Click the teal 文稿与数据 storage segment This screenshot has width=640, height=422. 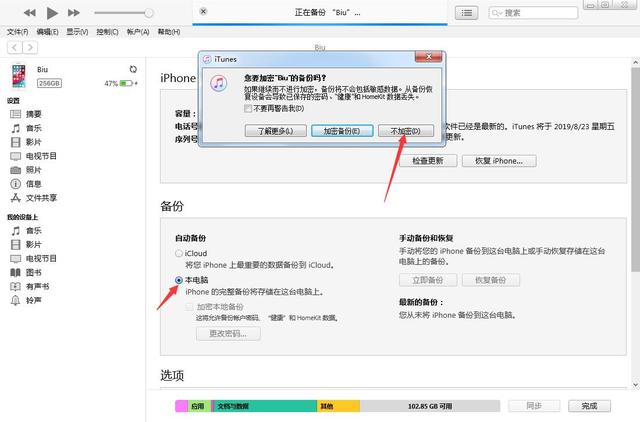pyautogui.click(x=265, y=406)
